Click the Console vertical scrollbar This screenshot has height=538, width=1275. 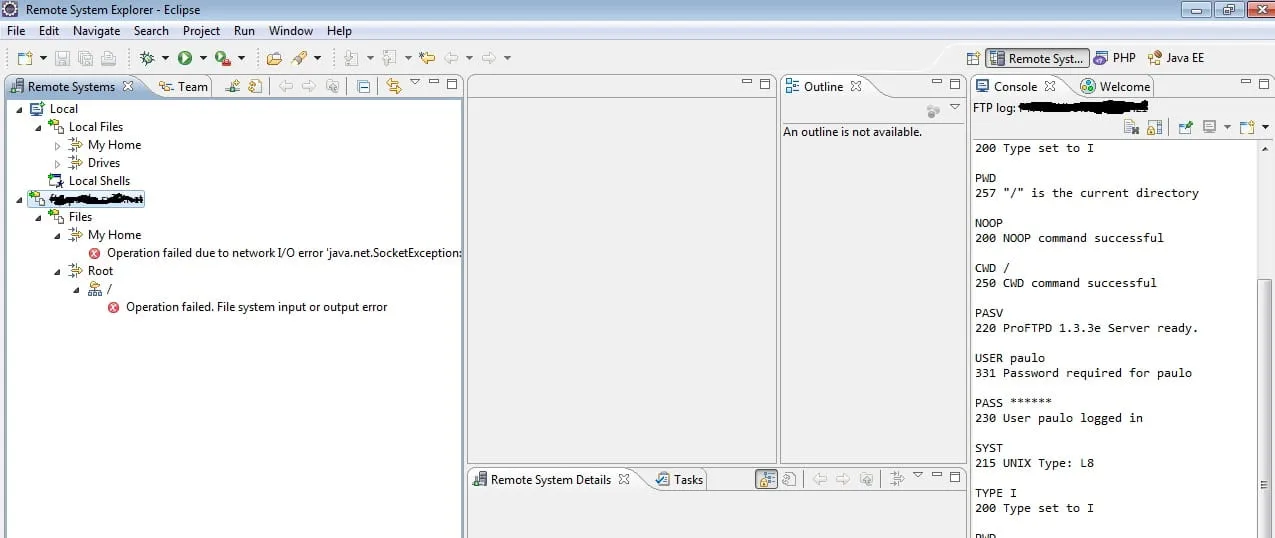point(1267,410)
